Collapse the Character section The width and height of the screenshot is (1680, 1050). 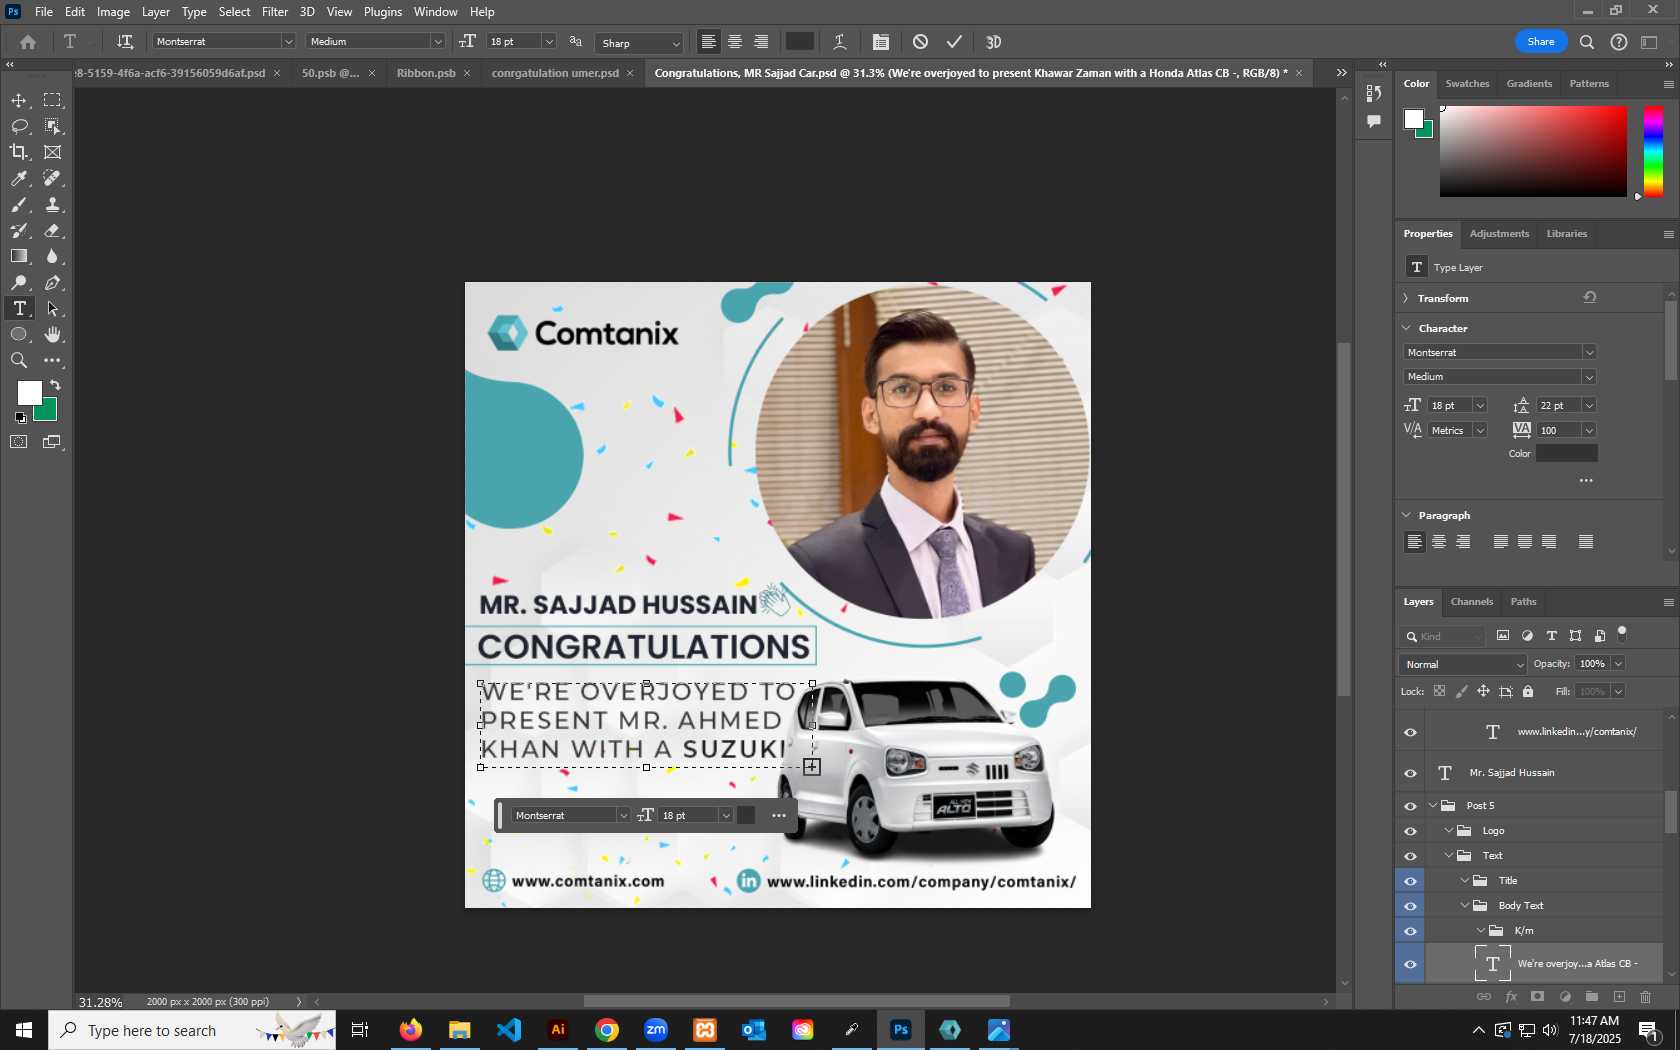point(1406,328)
